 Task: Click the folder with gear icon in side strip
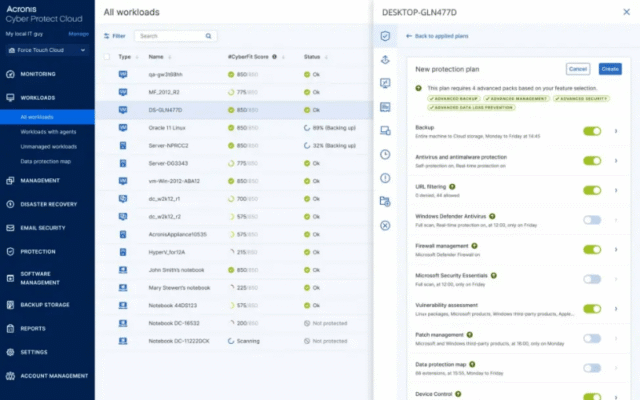(x=385, y=201)
